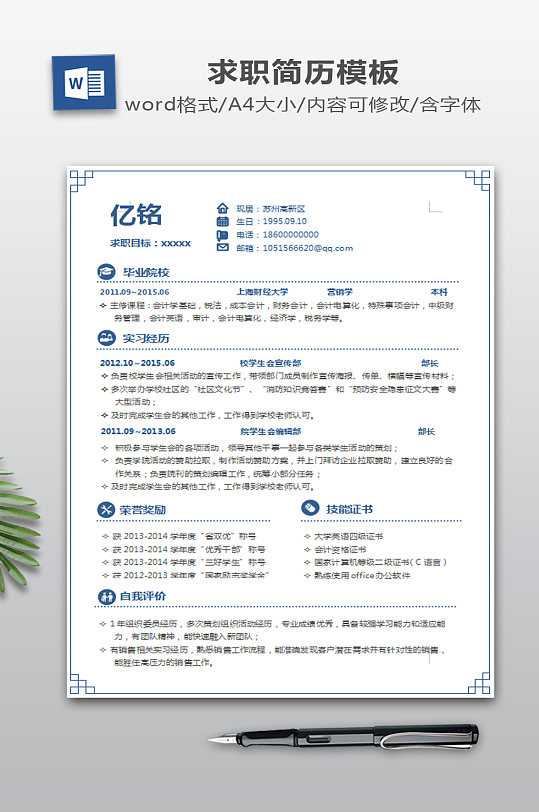
Task: Click the phone icon beside 电话
Action: tap(222, 235)
